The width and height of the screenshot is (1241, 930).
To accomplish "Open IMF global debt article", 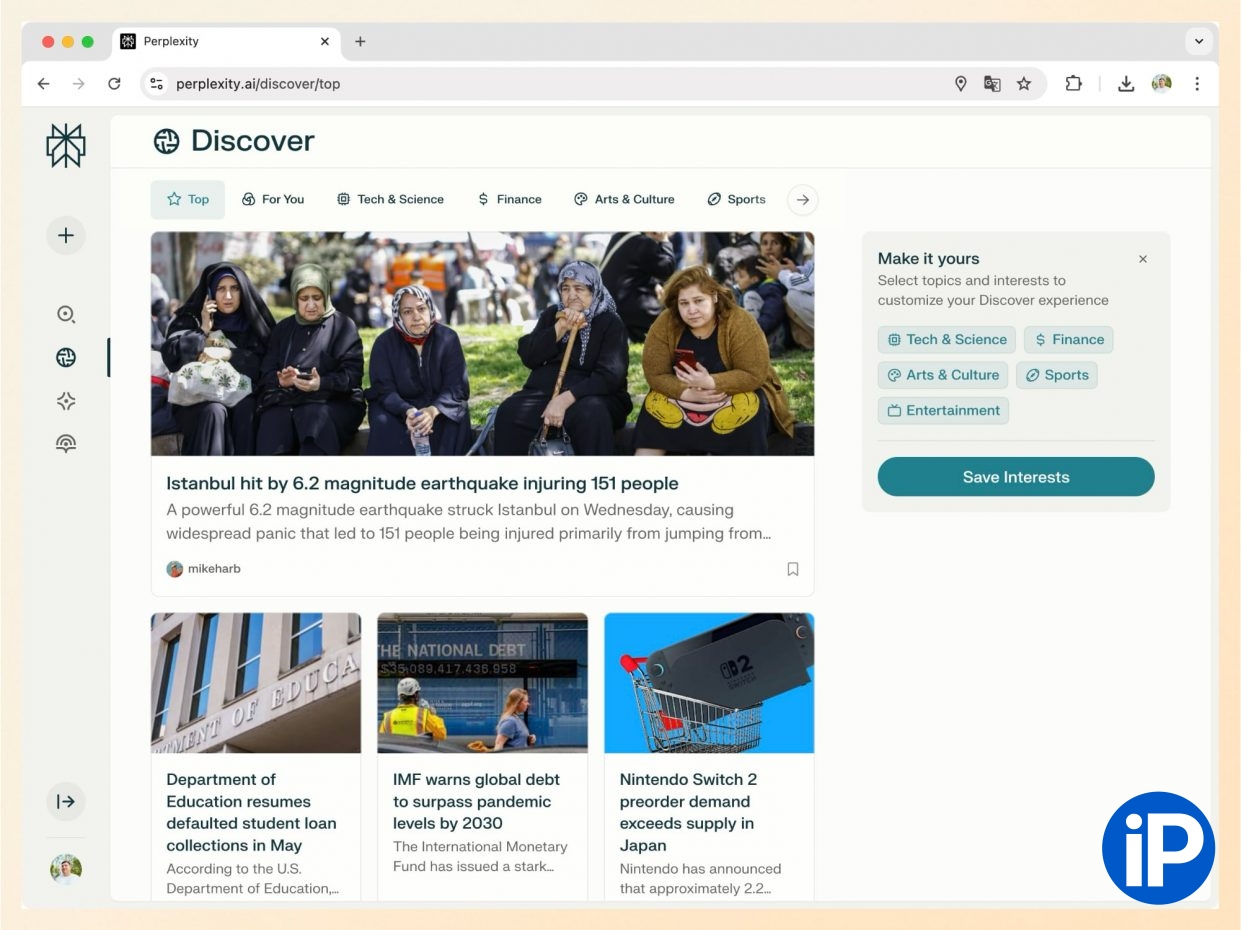I will 476,801.
